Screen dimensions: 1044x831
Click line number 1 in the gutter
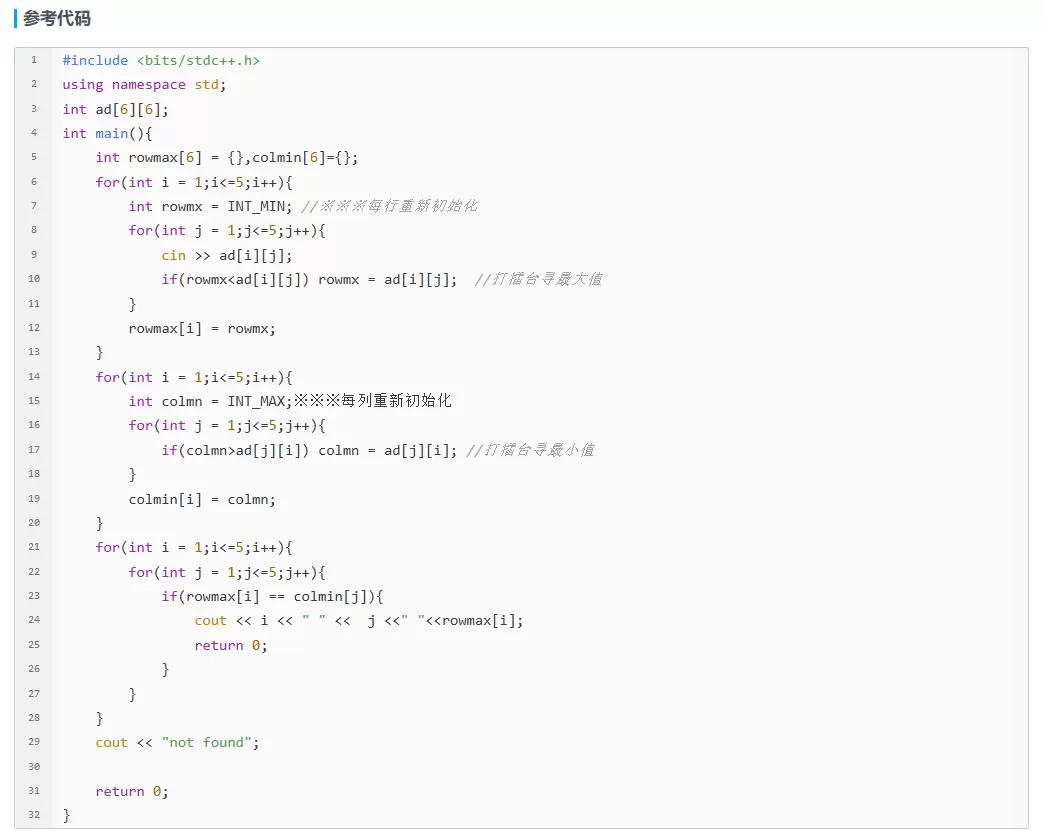tap(34, 60)
